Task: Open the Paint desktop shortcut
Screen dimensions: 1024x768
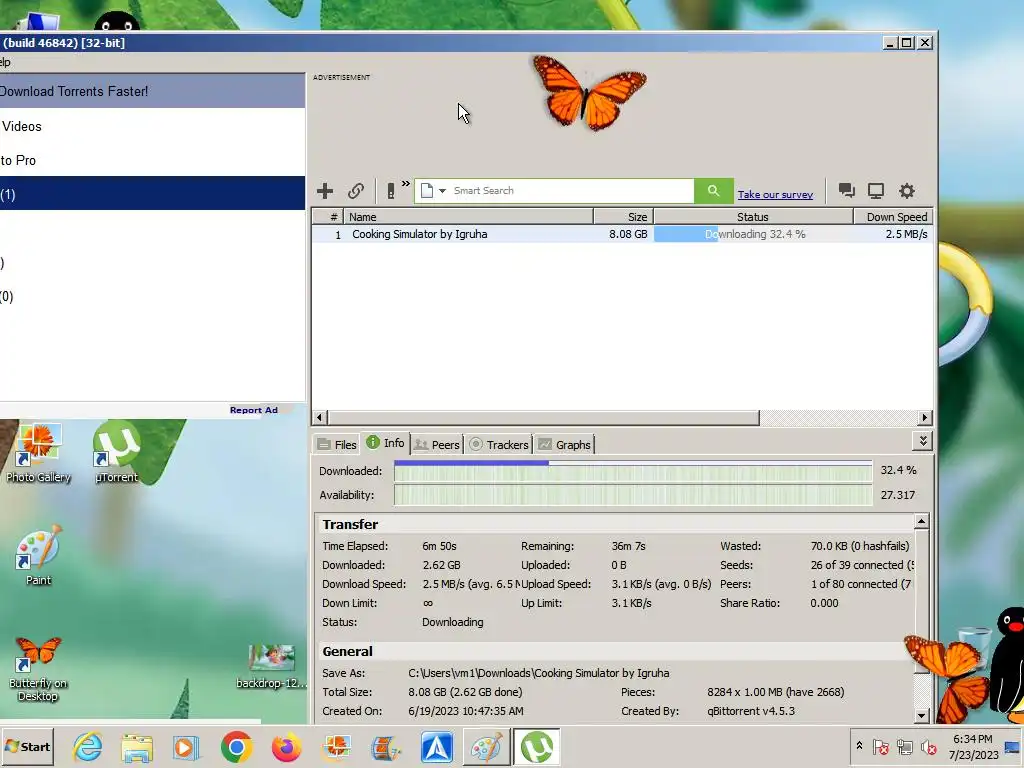Action: (x=38, y=556)
